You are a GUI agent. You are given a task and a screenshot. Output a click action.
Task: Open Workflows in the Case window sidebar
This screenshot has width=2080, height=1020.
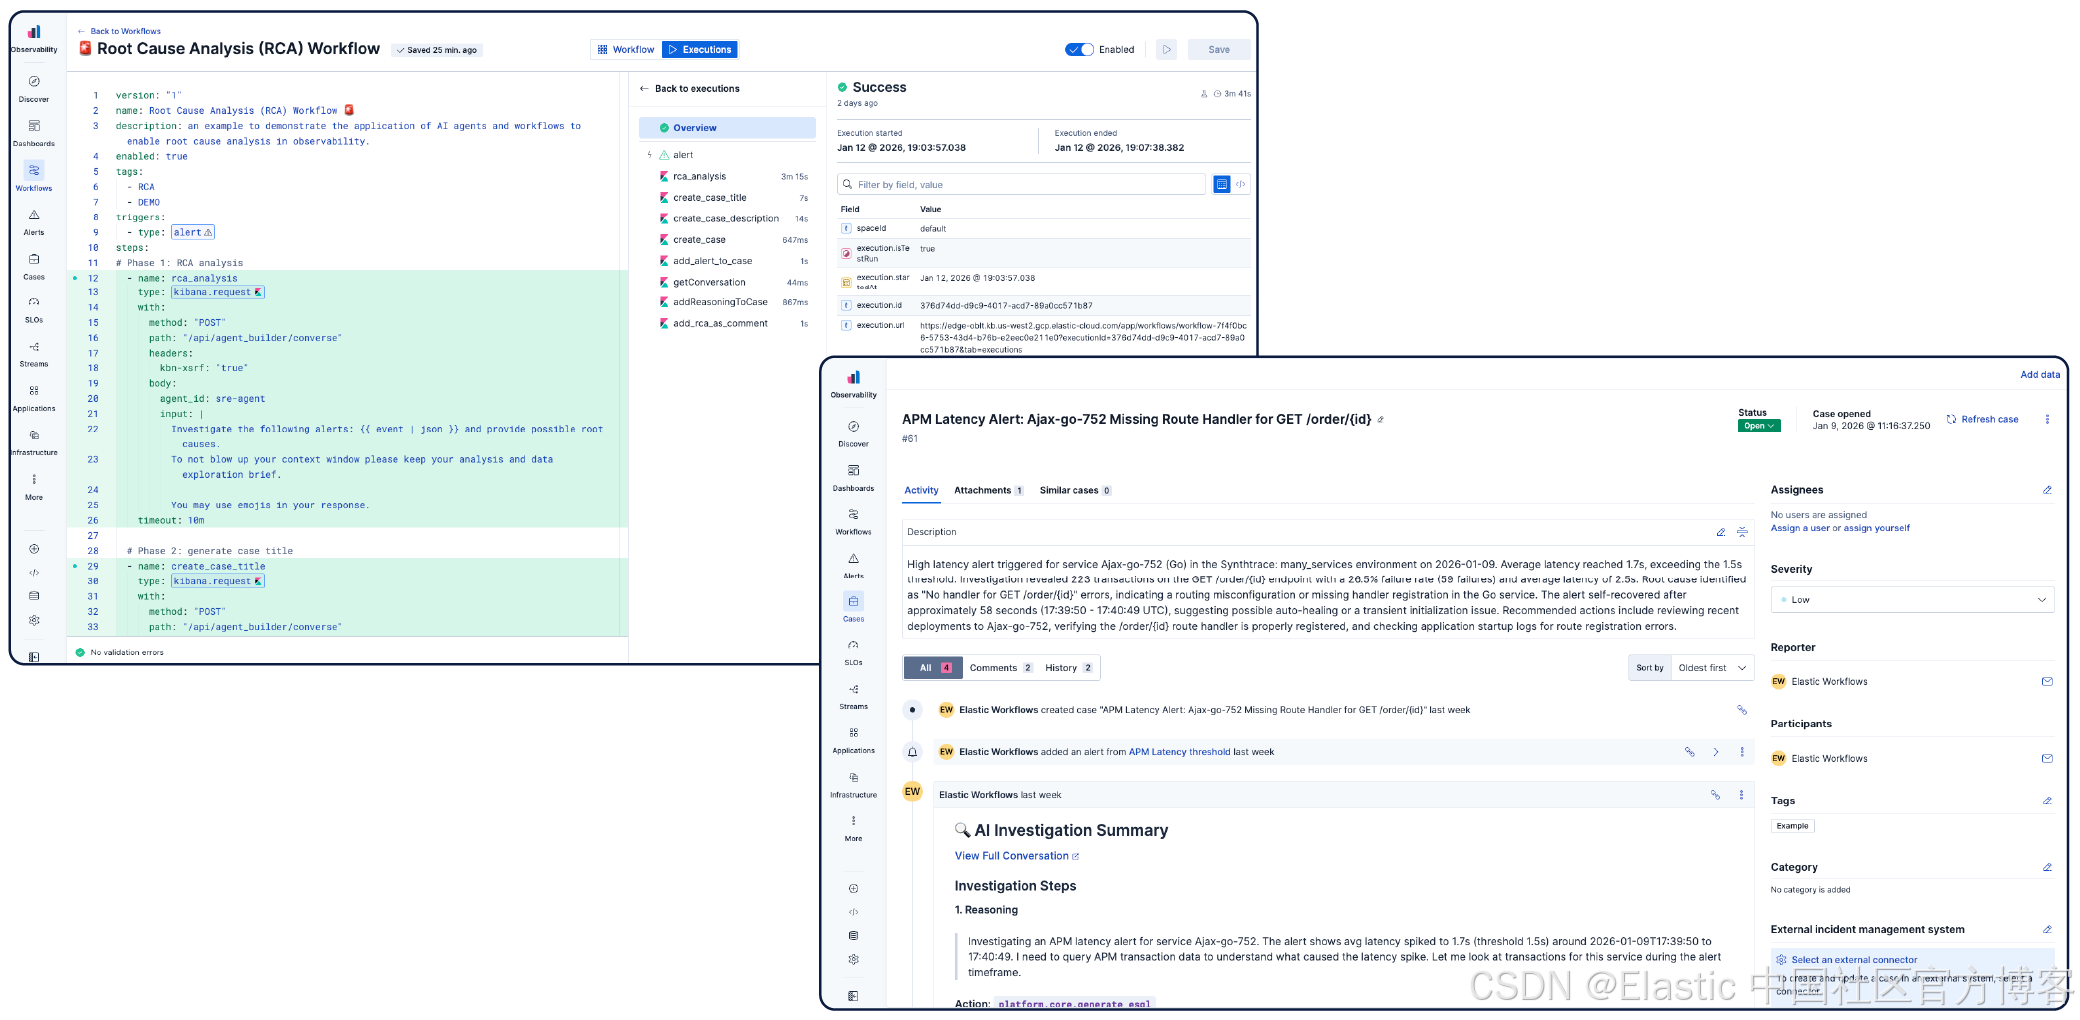pos(853,521)
